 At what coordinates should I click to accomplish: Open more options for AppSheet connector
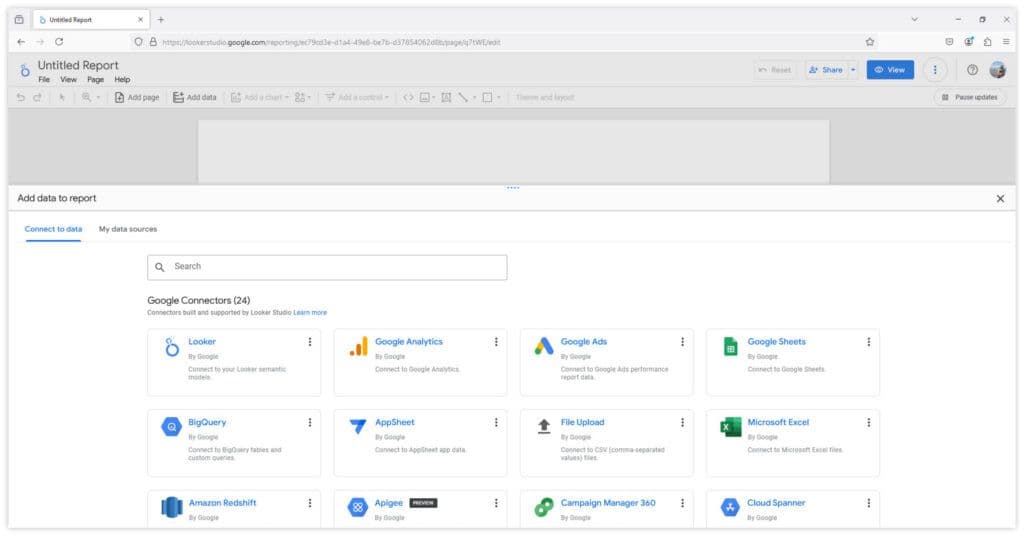[496, 422]
